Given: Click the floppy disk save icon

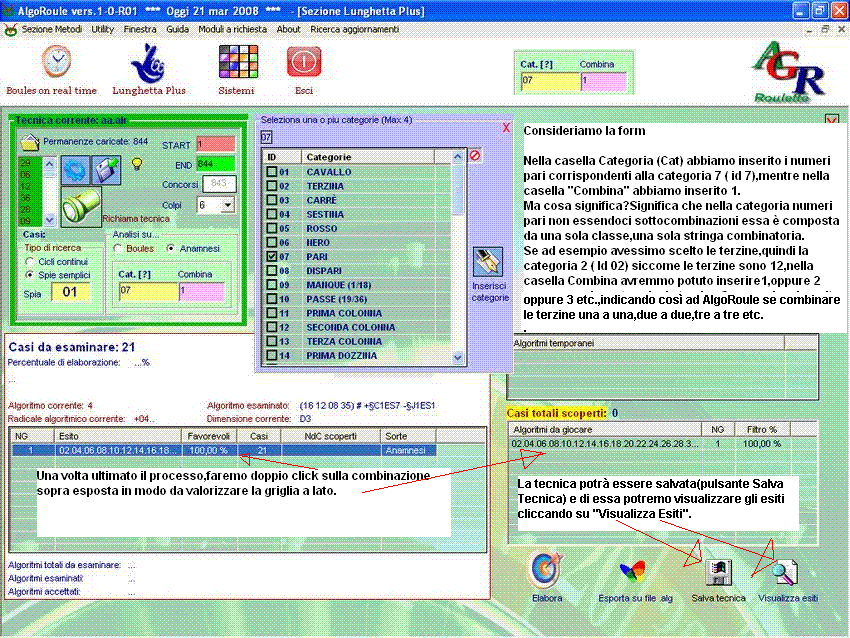Looking at the screenshot, I should tap(106, 170).
